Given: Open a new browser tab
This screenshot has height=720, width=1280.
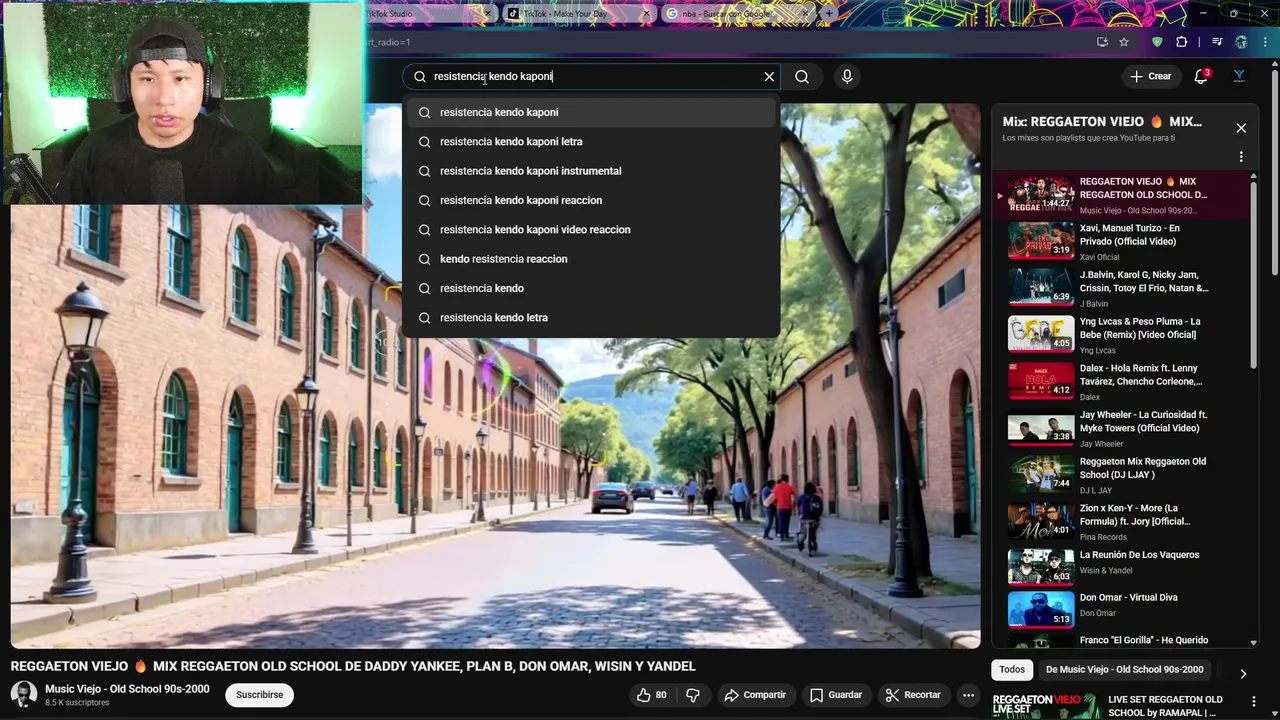Looking at the screenshot, I should [829, 13].
